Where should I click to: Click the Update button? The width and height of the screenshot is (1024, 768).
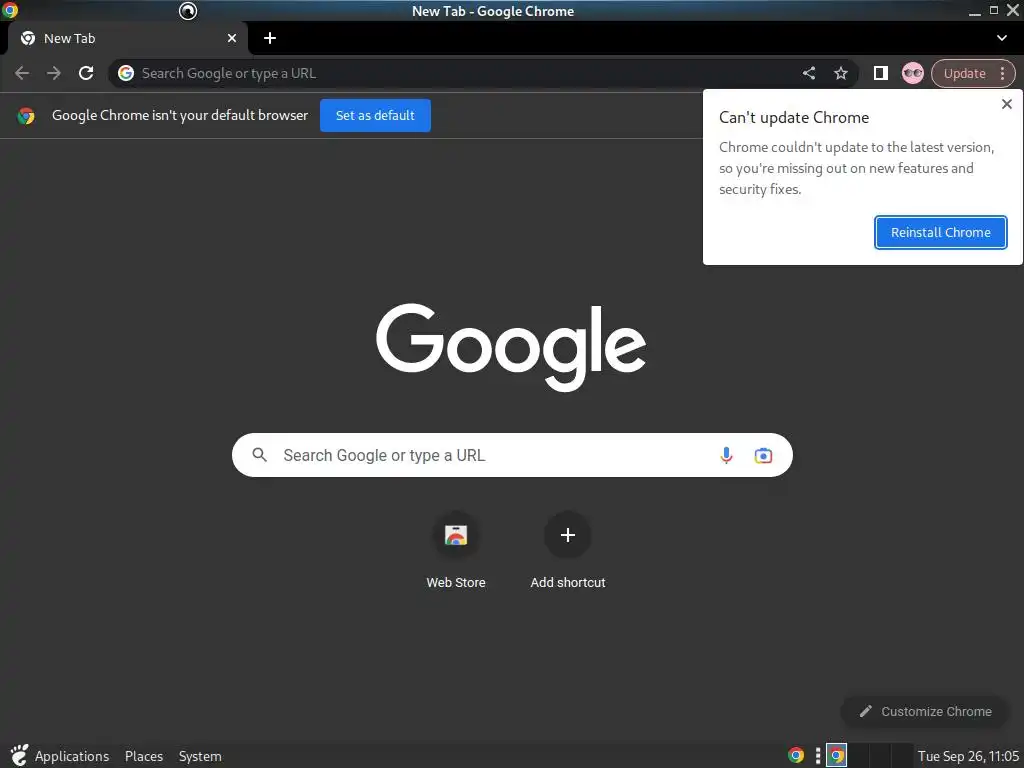pos(964,73)
